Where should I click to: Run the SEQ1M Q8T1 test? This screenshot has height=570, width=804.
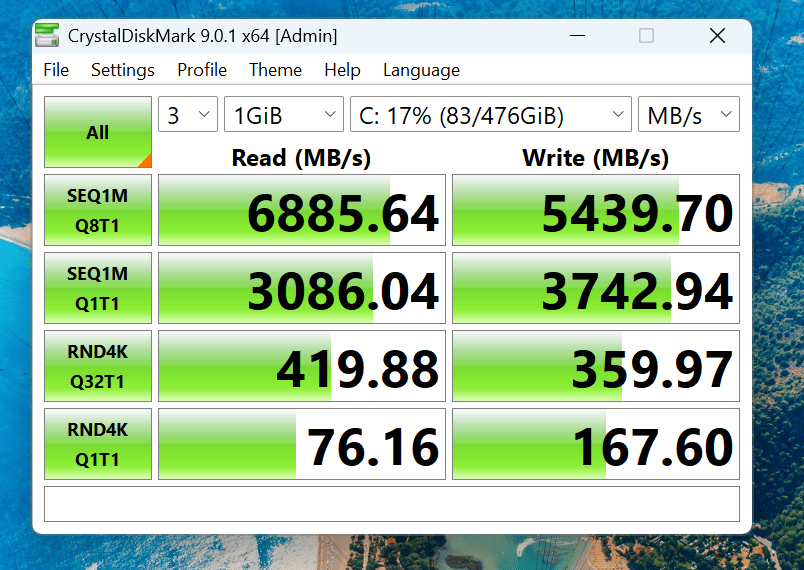pos(98,210)
